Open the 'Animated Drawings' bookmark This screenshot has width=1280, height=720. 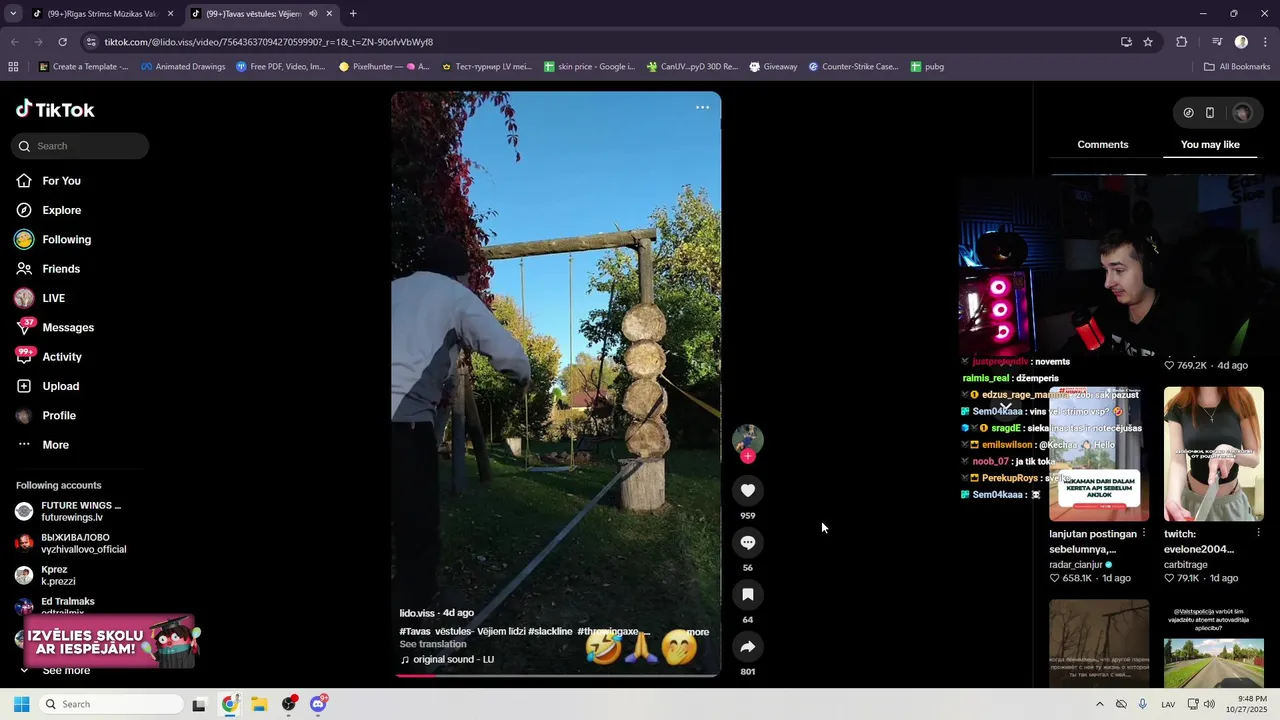(183, 67)
